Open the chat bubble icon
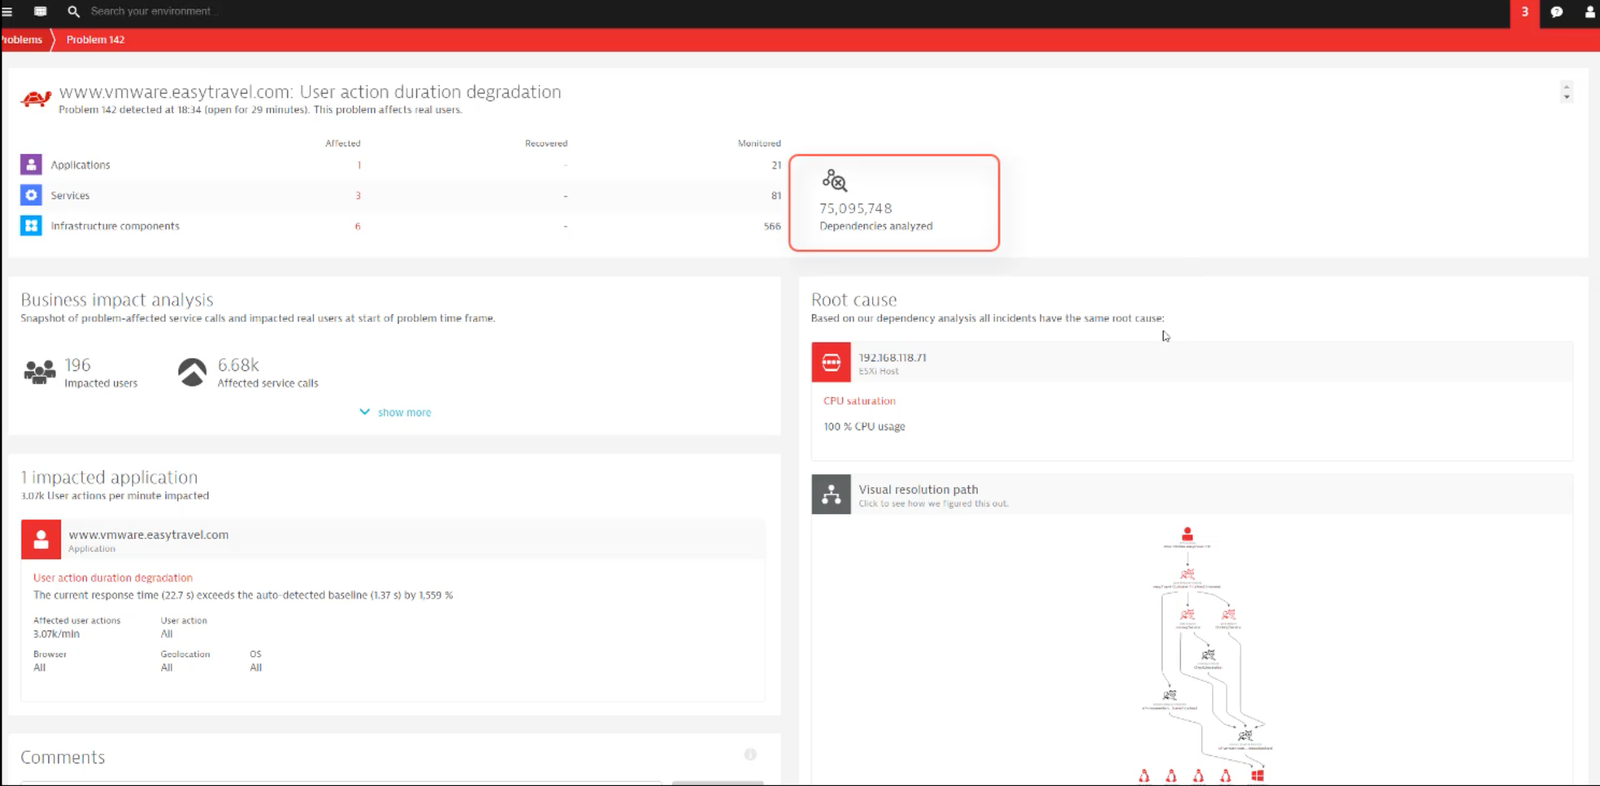This screenshot has width=1600, height=786. pyautogui.click(x=1556, y=12)
